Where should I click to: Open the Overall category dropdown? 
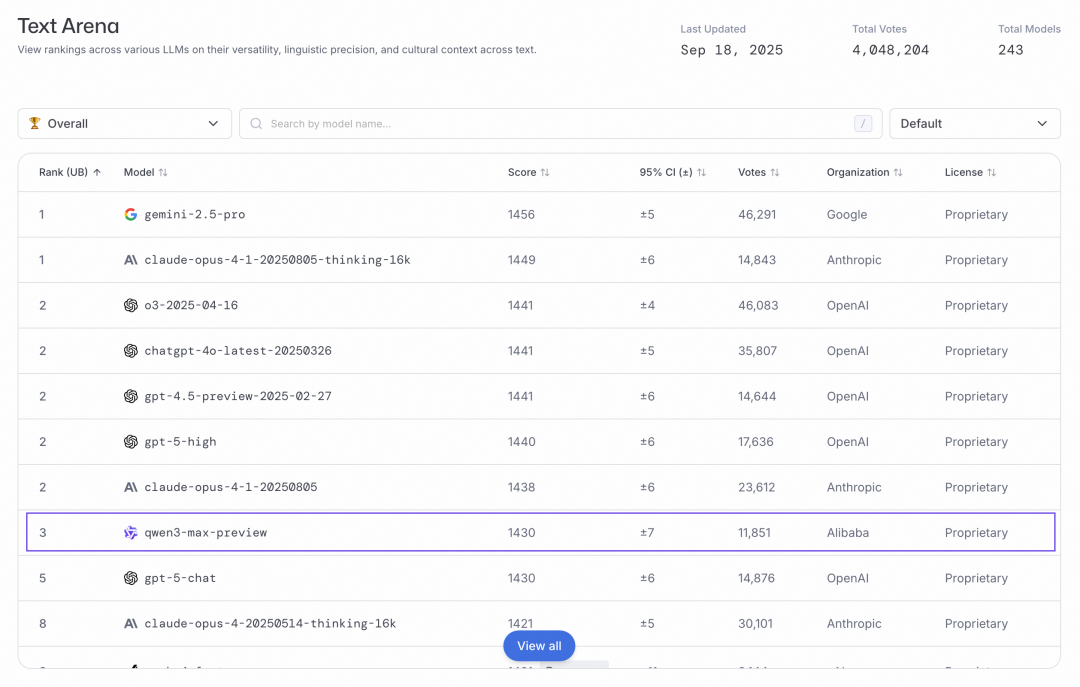(x=124, y=124)
